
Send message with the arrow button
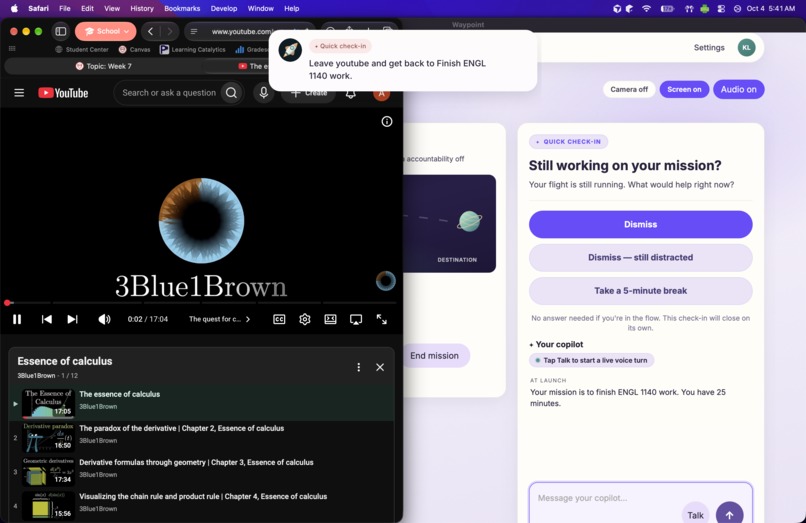point(729,514)
